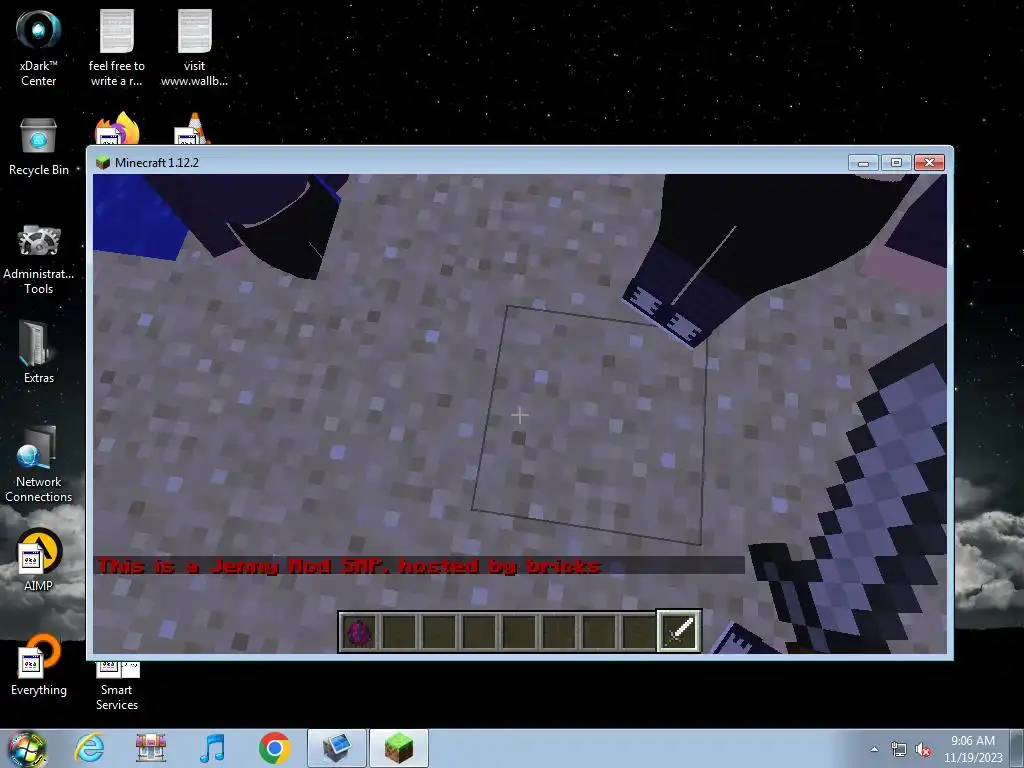The height and width of the screenshot is (768, 1024).
Task: Open Network Connections desktop icon
Action: (39, 464)
